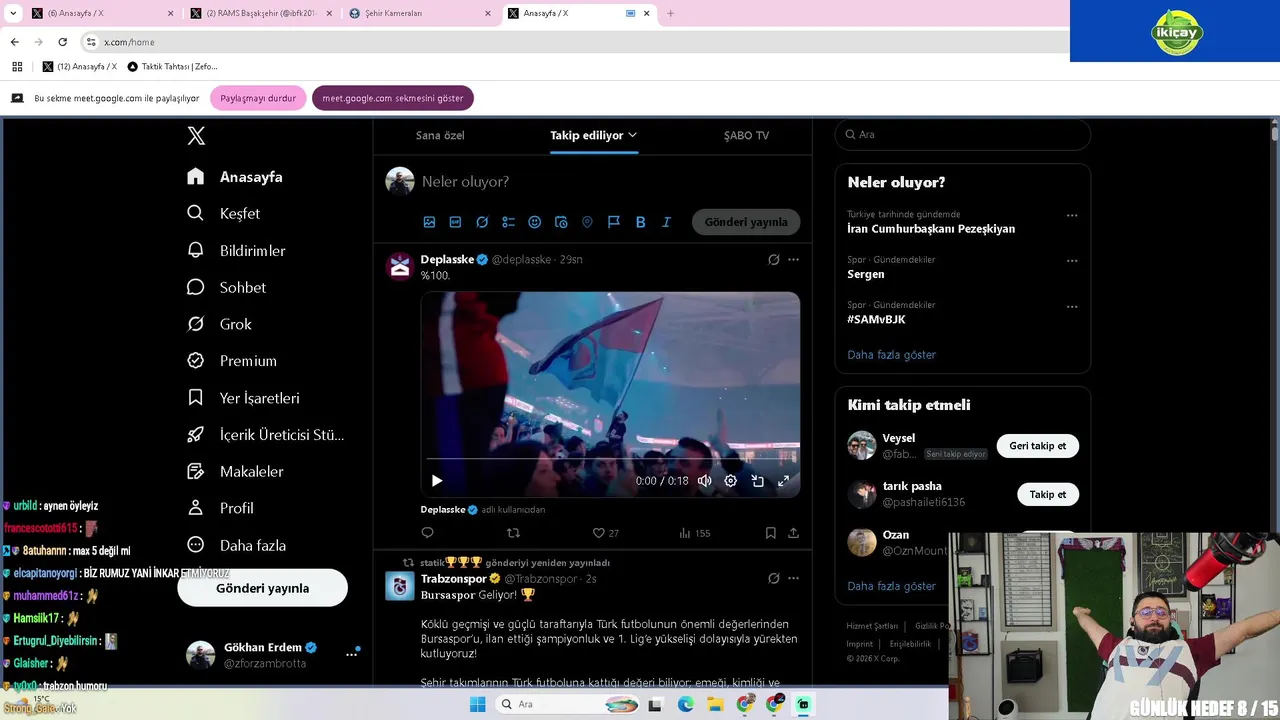Toggle italic formatting in composer
Image resolution: width=1280 pixels, height=720 pixels.
click(x=666, y=222)
